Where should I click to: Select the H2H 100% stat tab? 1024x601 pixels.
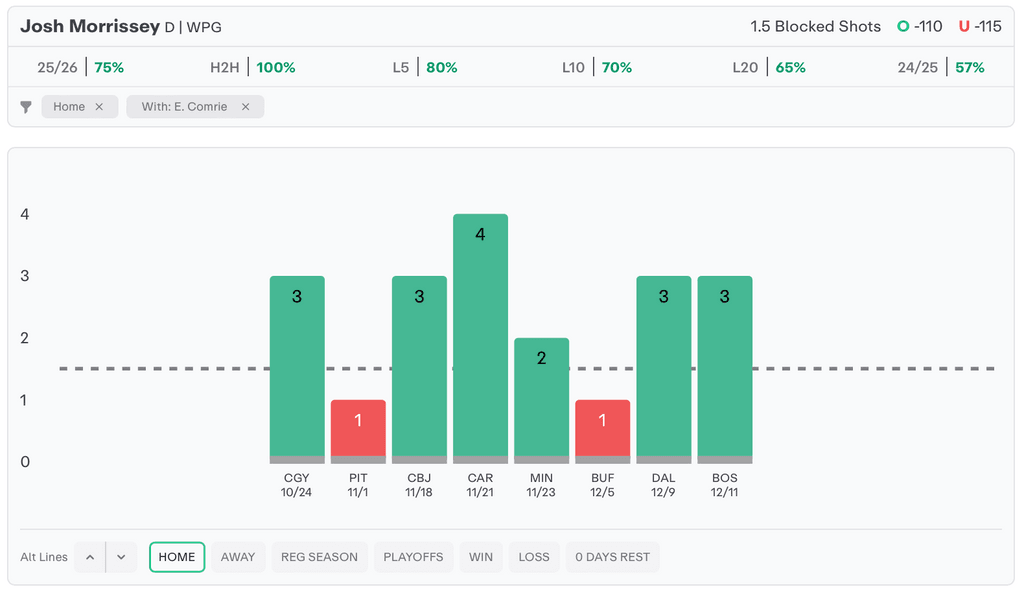point(252,68)
